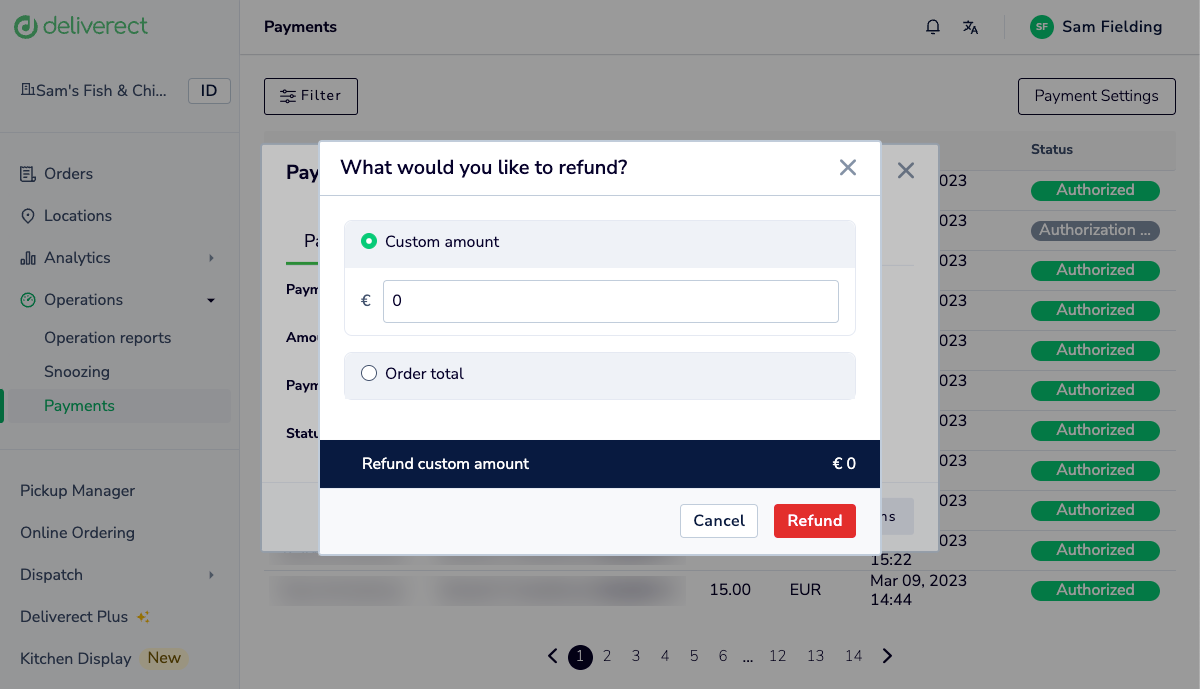Click the Analytics chart icon
The height and width of the screenshot is (689, 1200).
tap(28, 258)
